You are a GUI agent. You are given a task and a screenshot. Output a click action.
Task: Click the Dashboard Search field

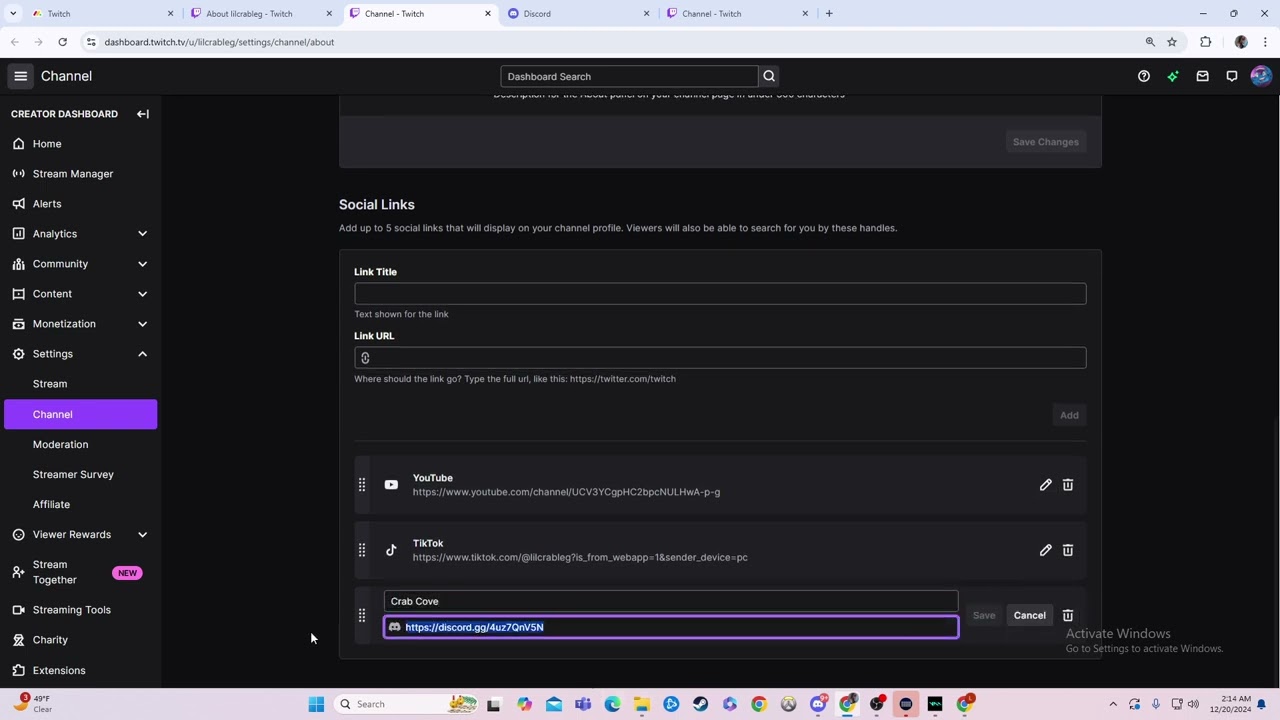(629, 76)
